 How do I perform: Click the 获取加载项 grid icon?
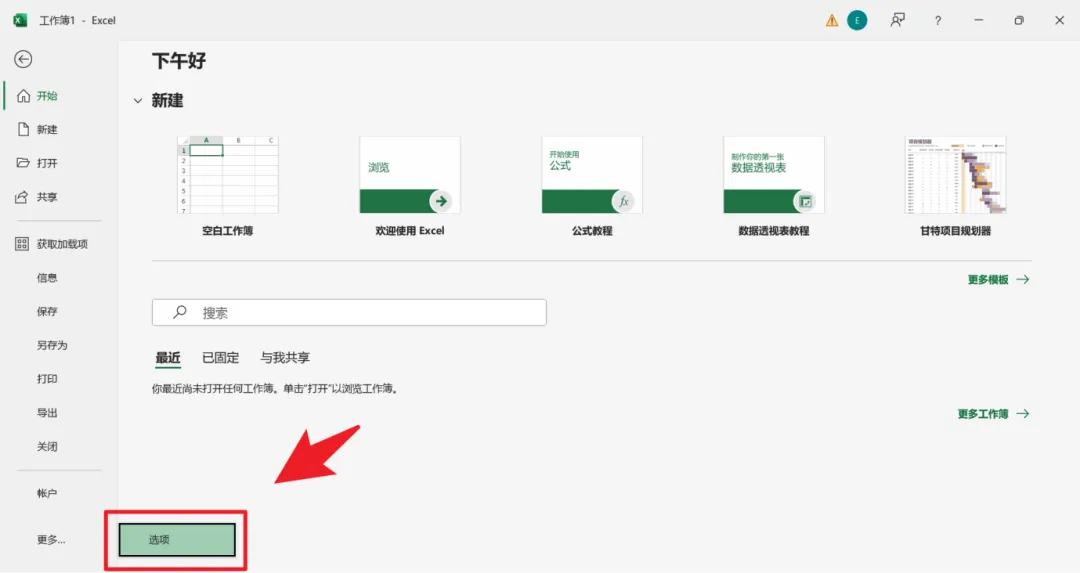click(x=22, y=244)
